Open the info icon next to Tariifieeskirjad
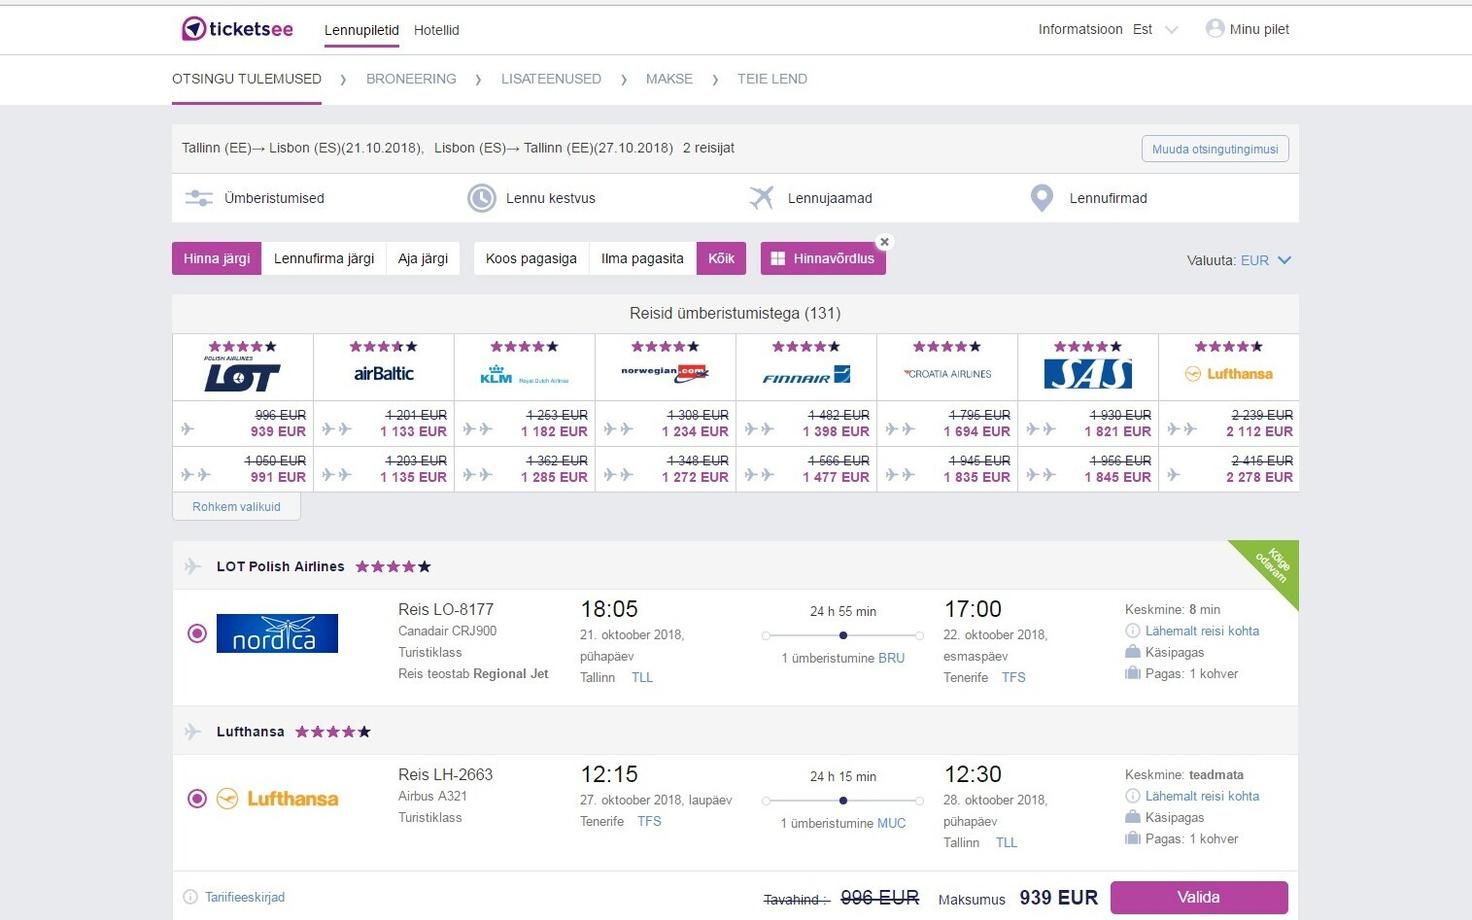 [190, 897]
